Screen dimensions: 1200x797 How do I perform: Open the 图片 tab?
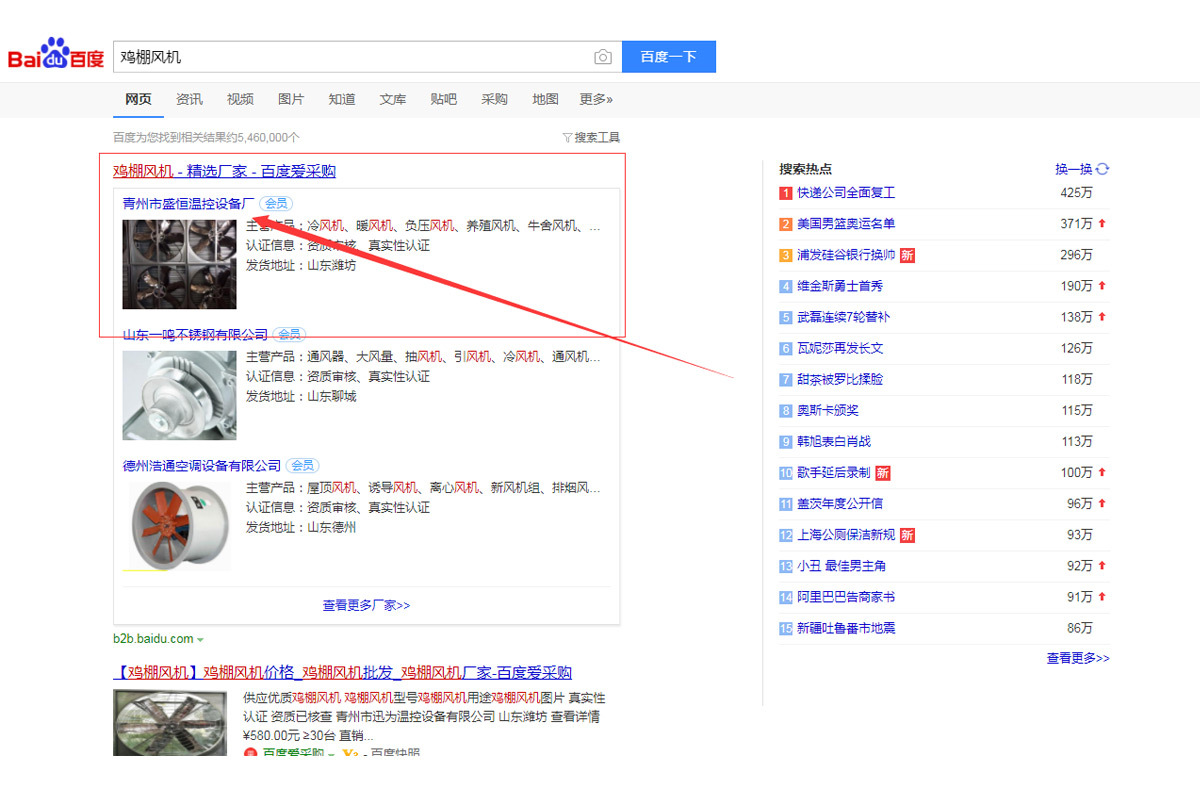coord(291,99)
